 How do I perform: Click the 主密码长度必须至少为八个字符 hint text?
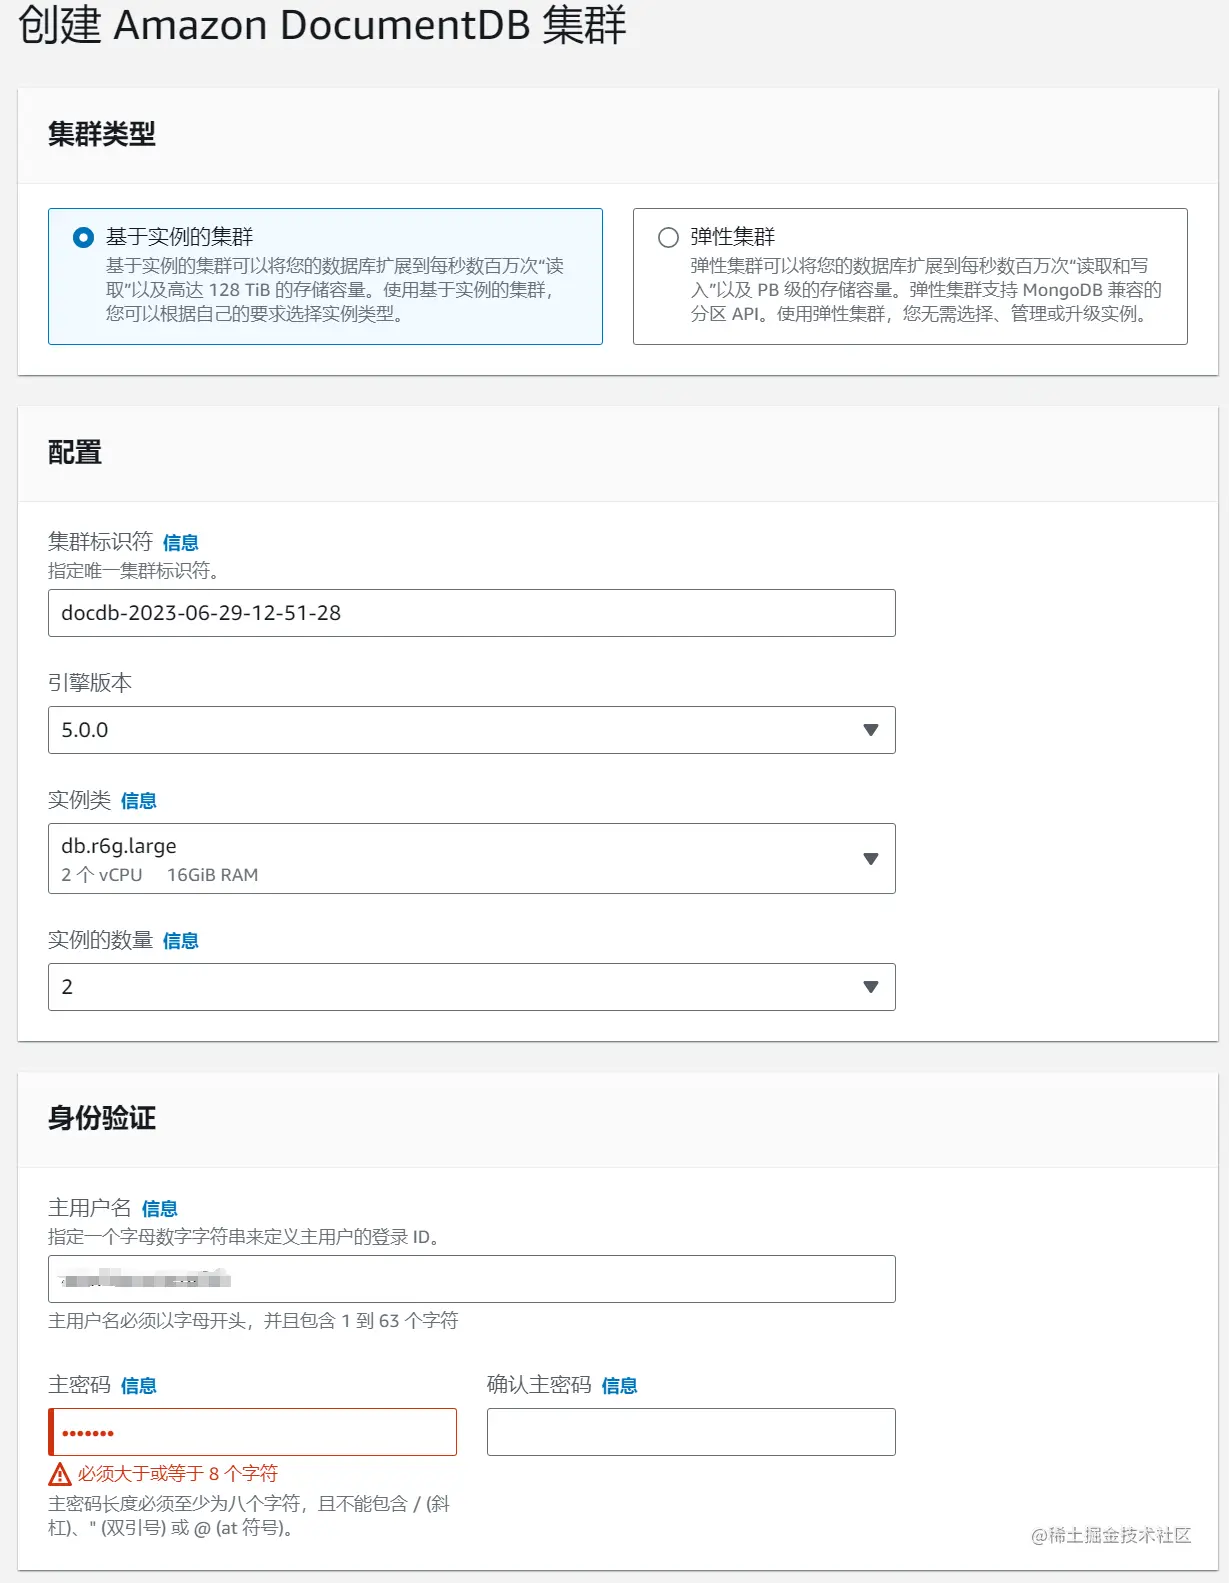pyautogui.click(x=249, y=1516)
